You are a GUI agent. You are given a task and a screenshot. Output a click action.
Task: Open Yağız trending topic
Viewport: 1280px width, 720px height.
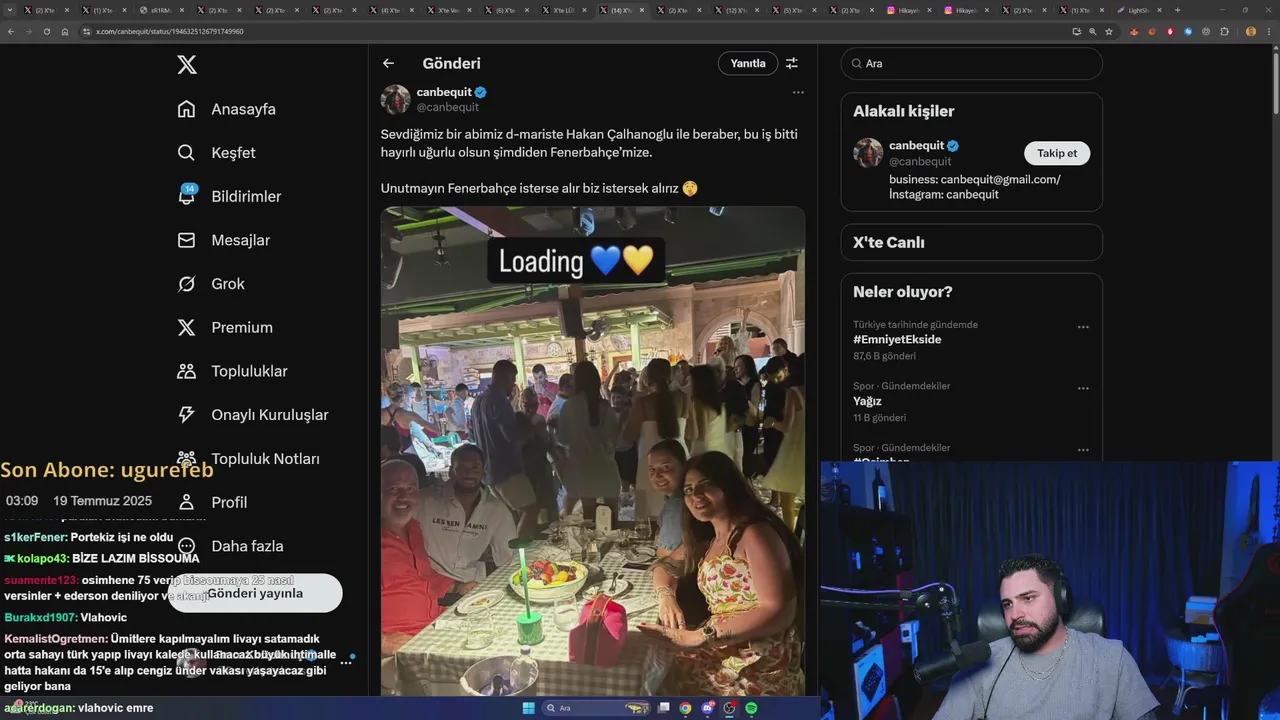(867, 401)
